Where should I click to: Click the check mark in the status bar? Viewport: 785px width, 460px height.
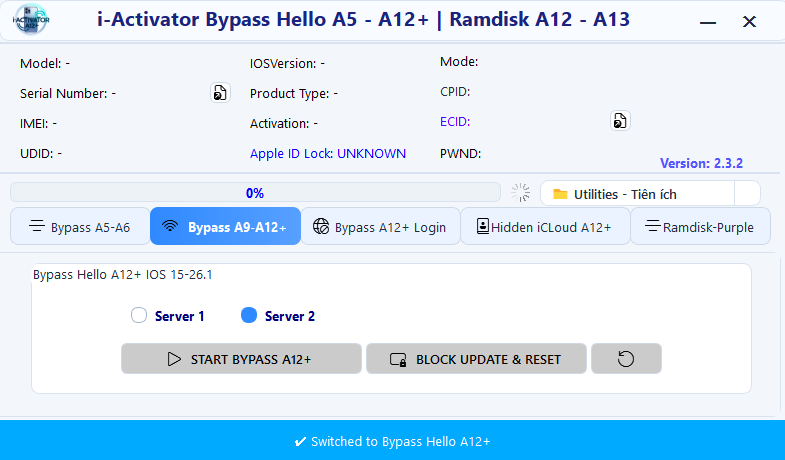coord(300,441)
